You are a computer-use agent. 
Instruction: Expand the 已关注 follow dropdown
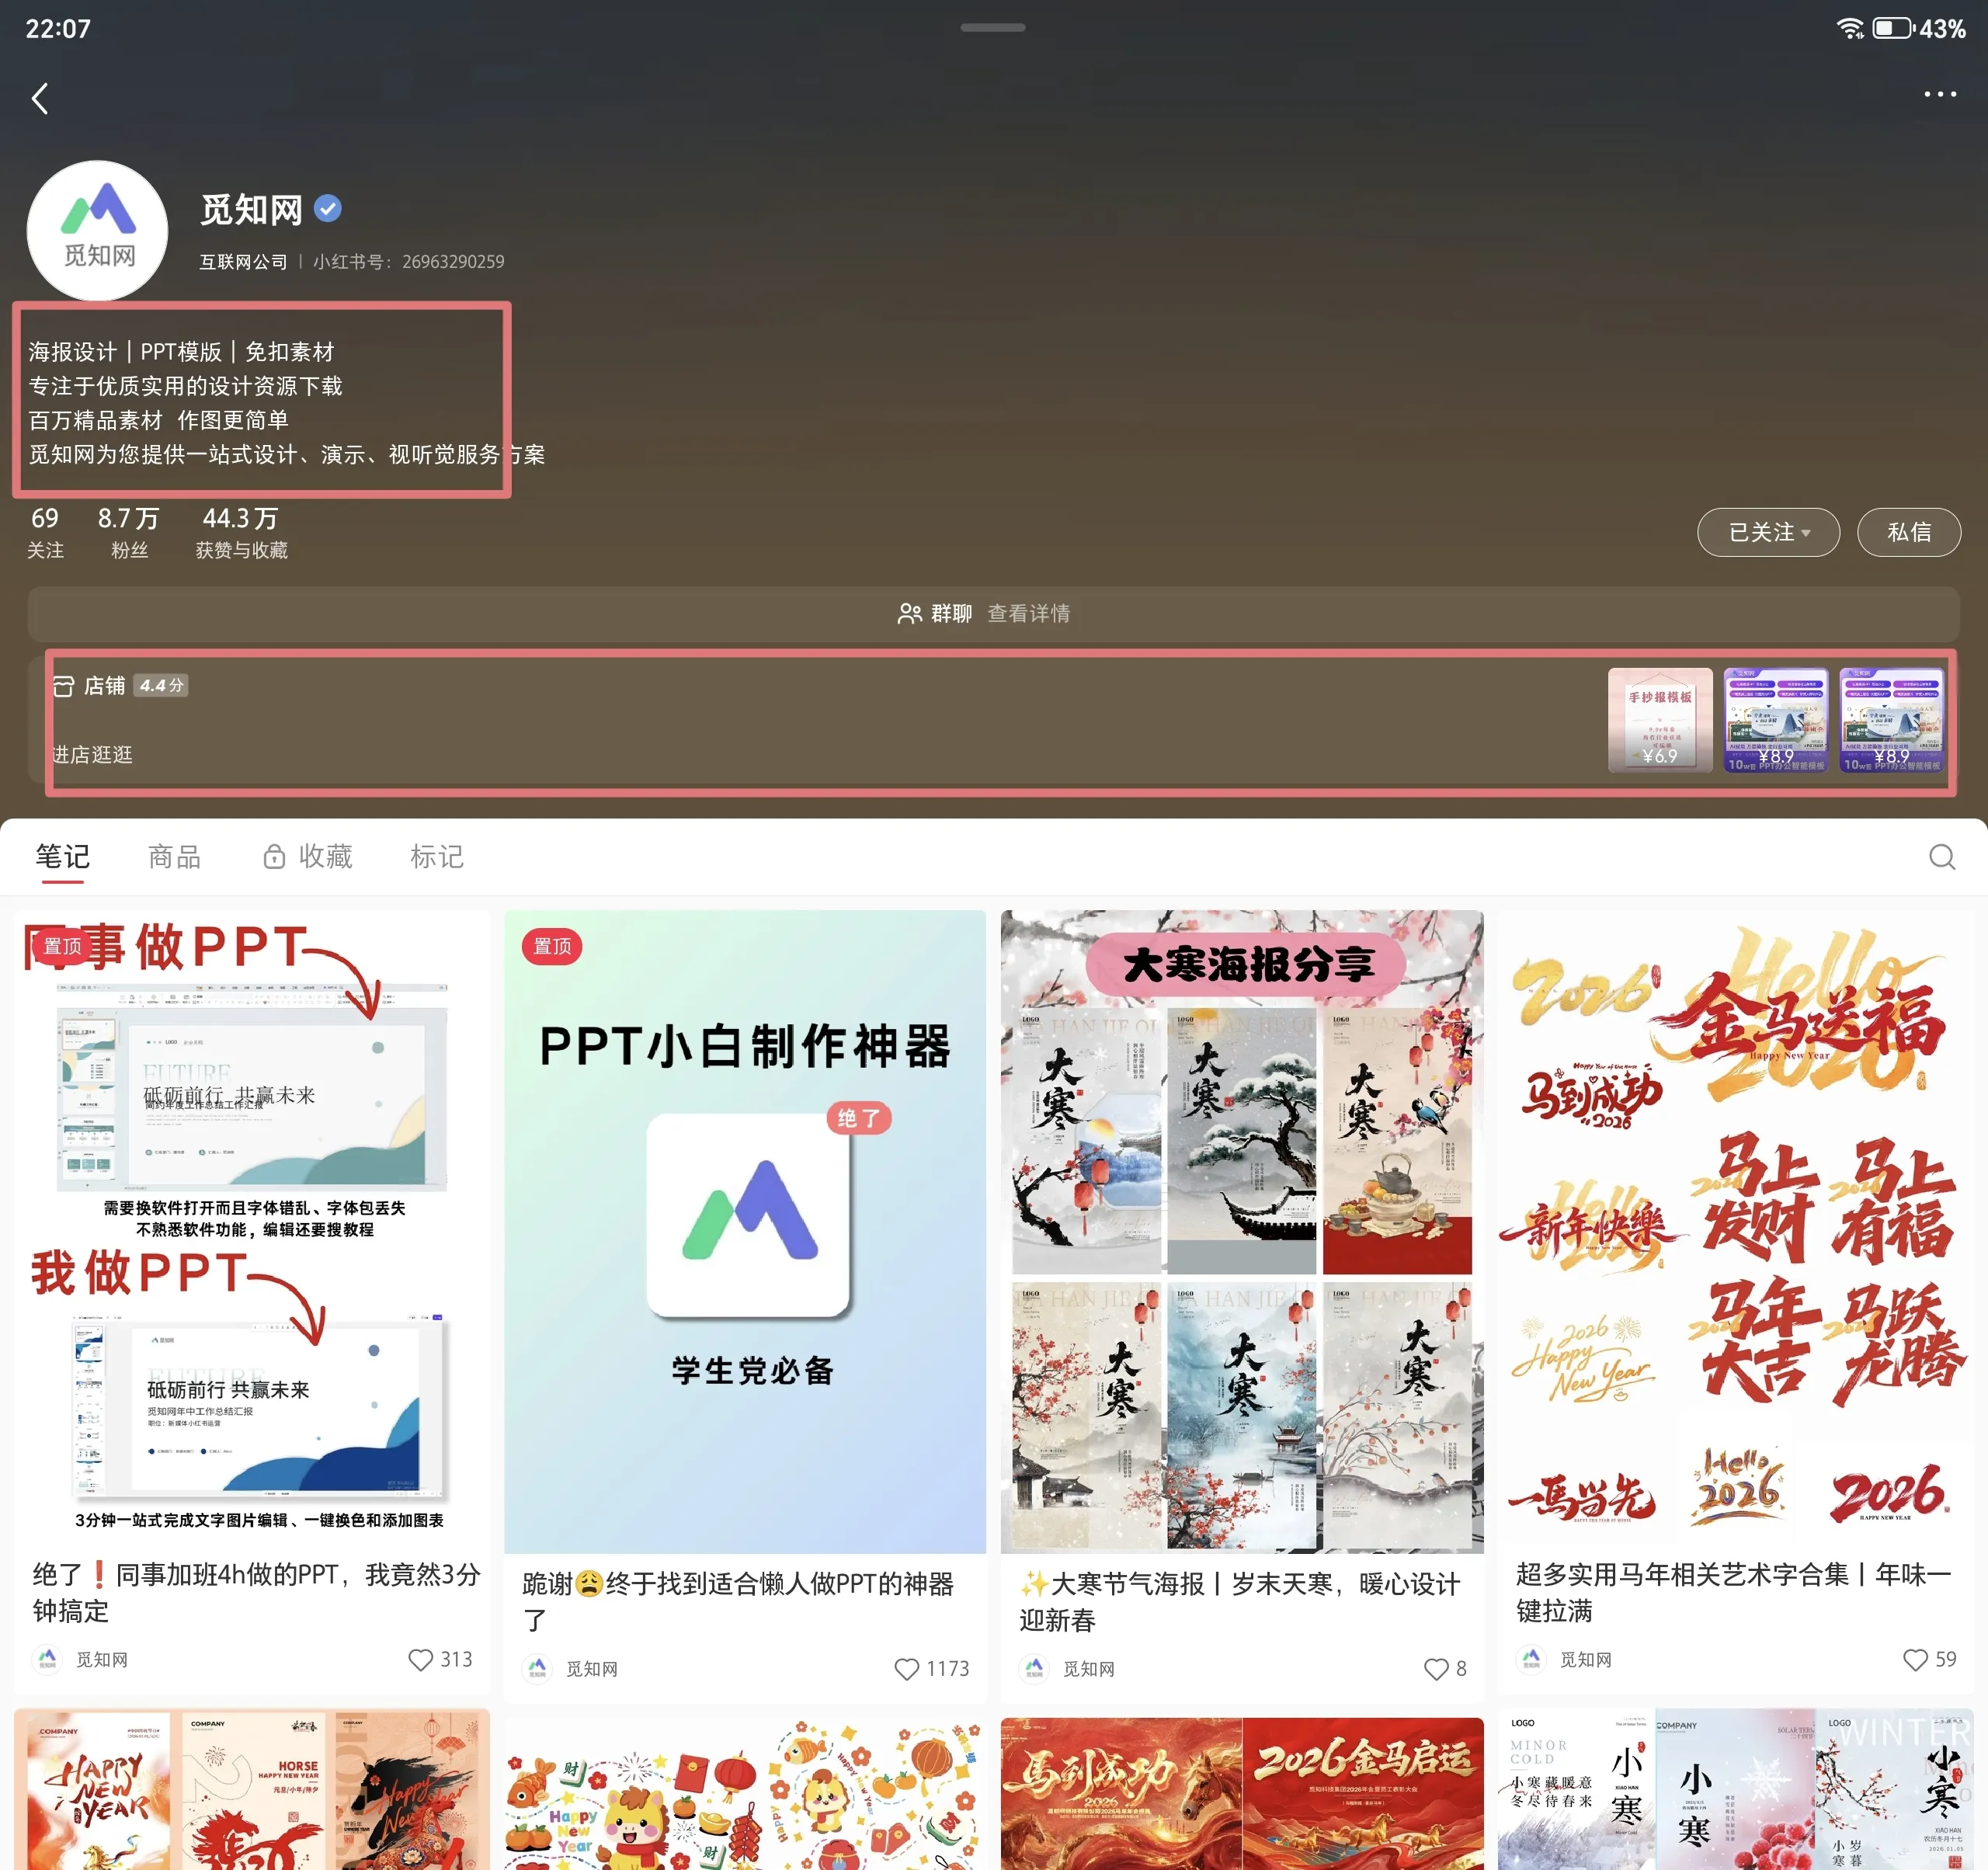tap(1767, 532)
